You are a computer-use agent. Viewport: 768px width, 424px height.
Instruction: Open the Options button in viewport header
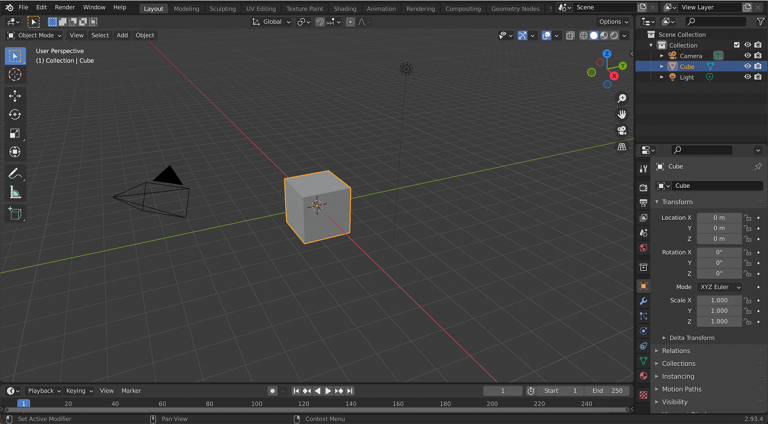pyautogui.click(x=612, y=21)
